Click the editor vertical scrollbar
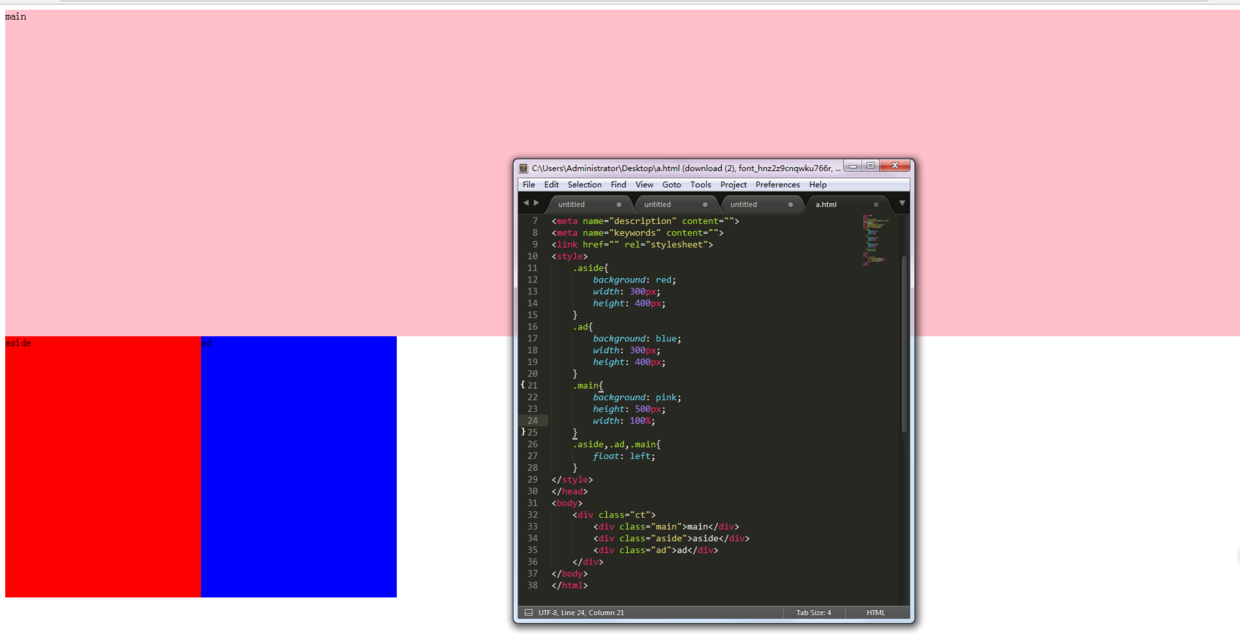Viewport: 1240px width, 634px height. 904,345
